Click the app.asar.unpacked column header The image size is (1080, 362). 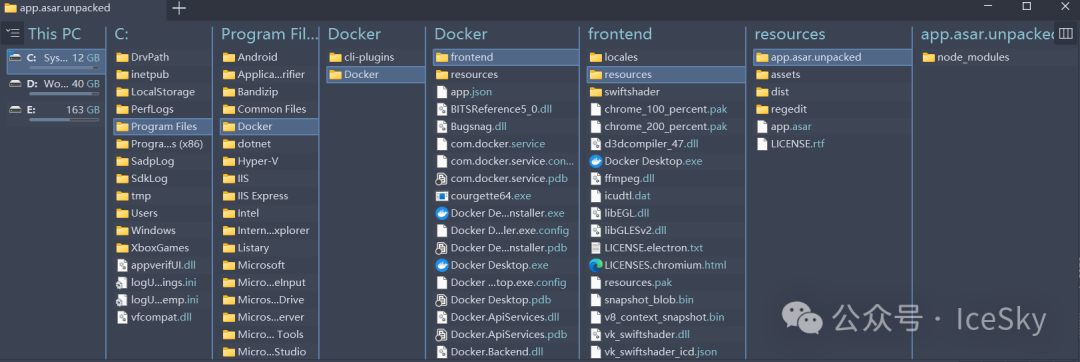pyautogui.click(x=988, y=34)
